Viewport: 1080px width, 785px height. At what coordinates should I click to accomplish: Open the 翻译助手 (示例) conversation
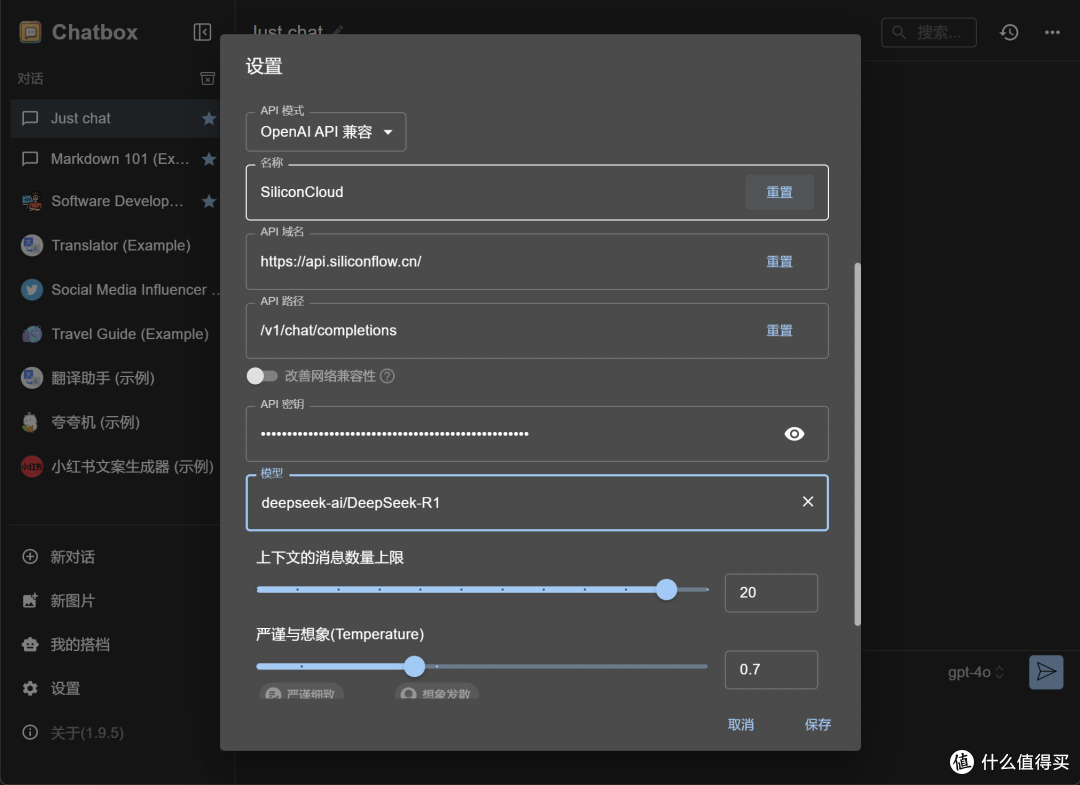pos(115,378)
